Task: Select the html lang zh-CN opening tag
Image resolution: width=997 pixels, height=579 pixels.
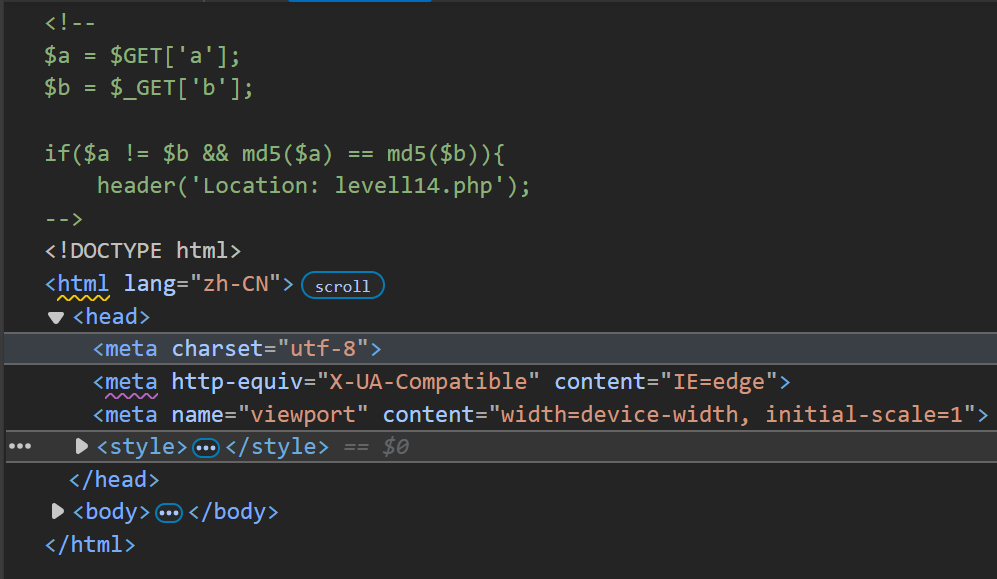Action: click(169, 283)
